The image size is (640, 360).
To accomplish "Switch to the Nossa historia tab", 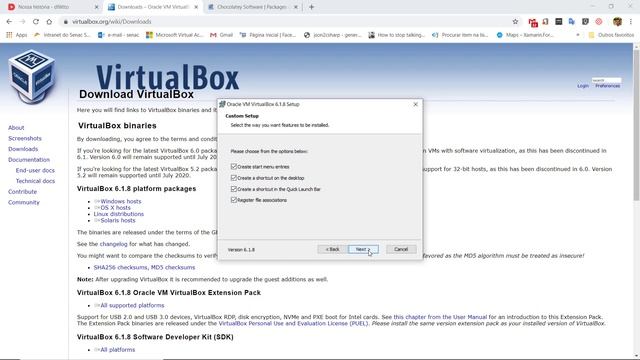I will (53, 7).
